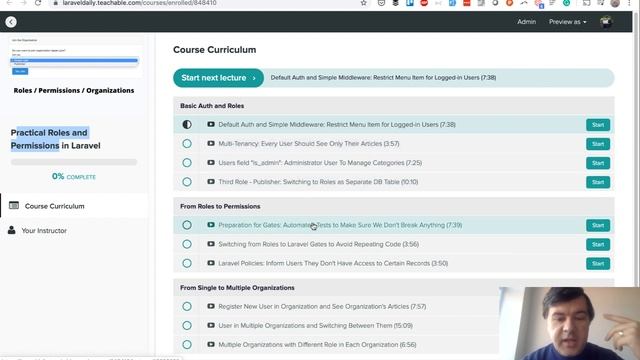Screen dimensions: 640x360
Task: Click the next lecture title beside Start button
Action: [x=383, y=78]
